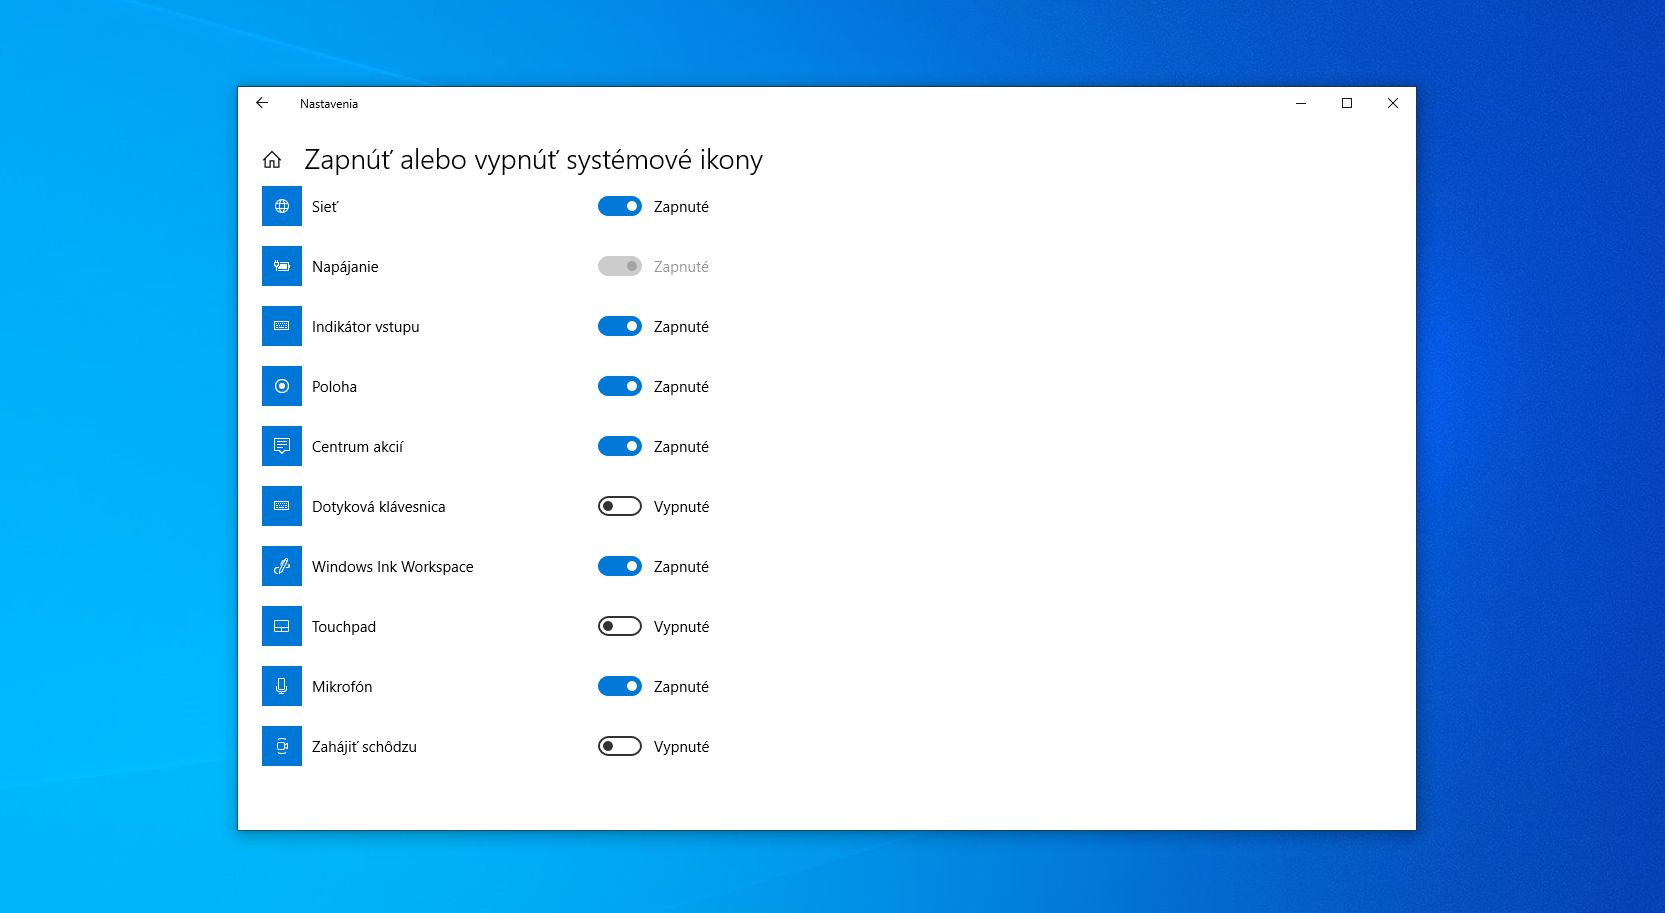Image resolution: width=1665 pixels, height=913 pixels.
Task: Click the Napájanie battery icon
Action: click(x=282, y=266)
